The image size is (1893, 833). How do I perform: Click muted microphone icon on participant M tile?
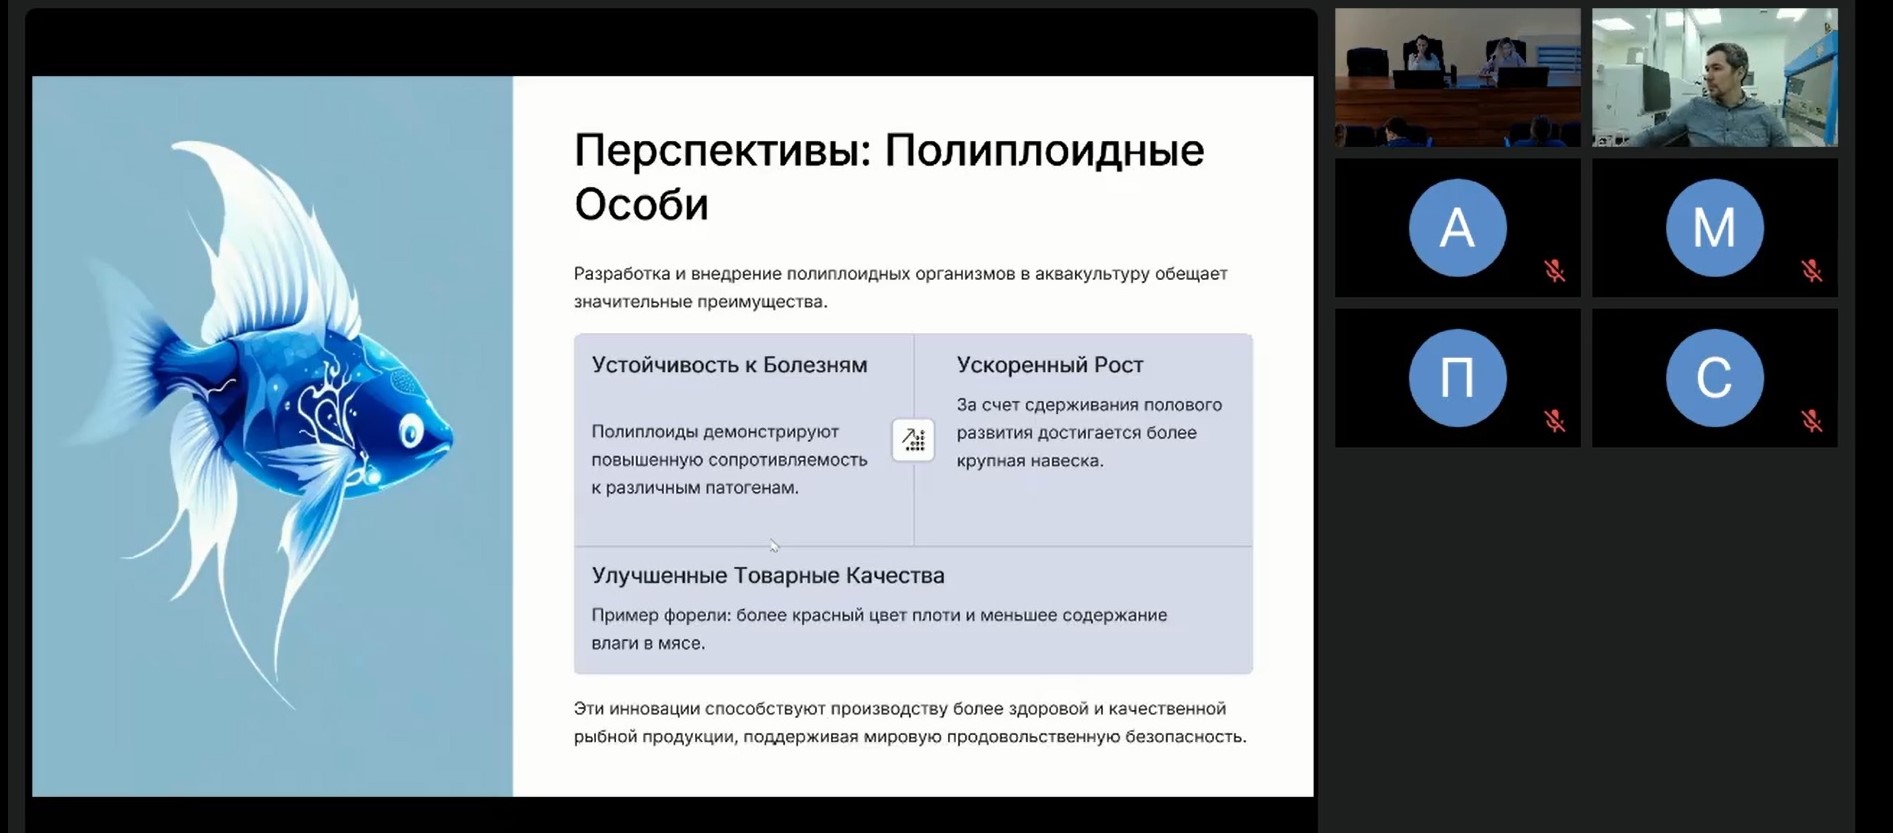pos(1811,271)
